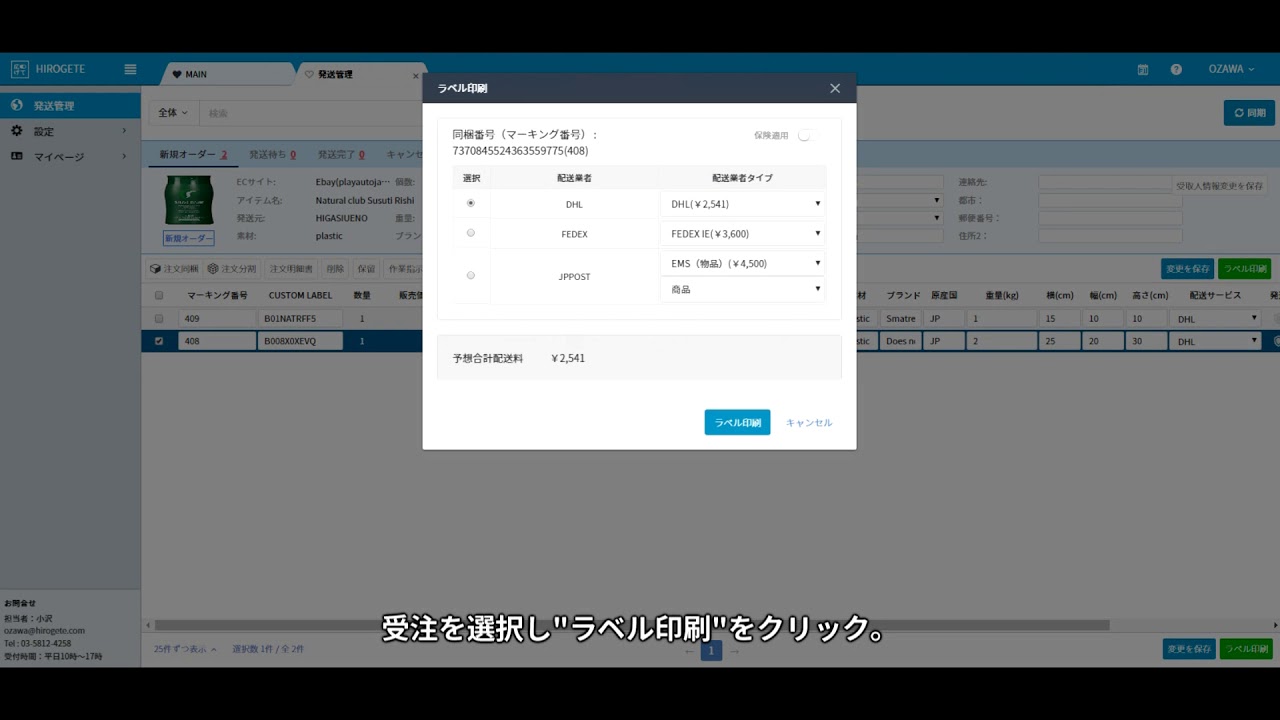Screen dimensions: 1280x720
Task: Expand the マイページ sidebar chevron
Action: [x=125, y=156]
